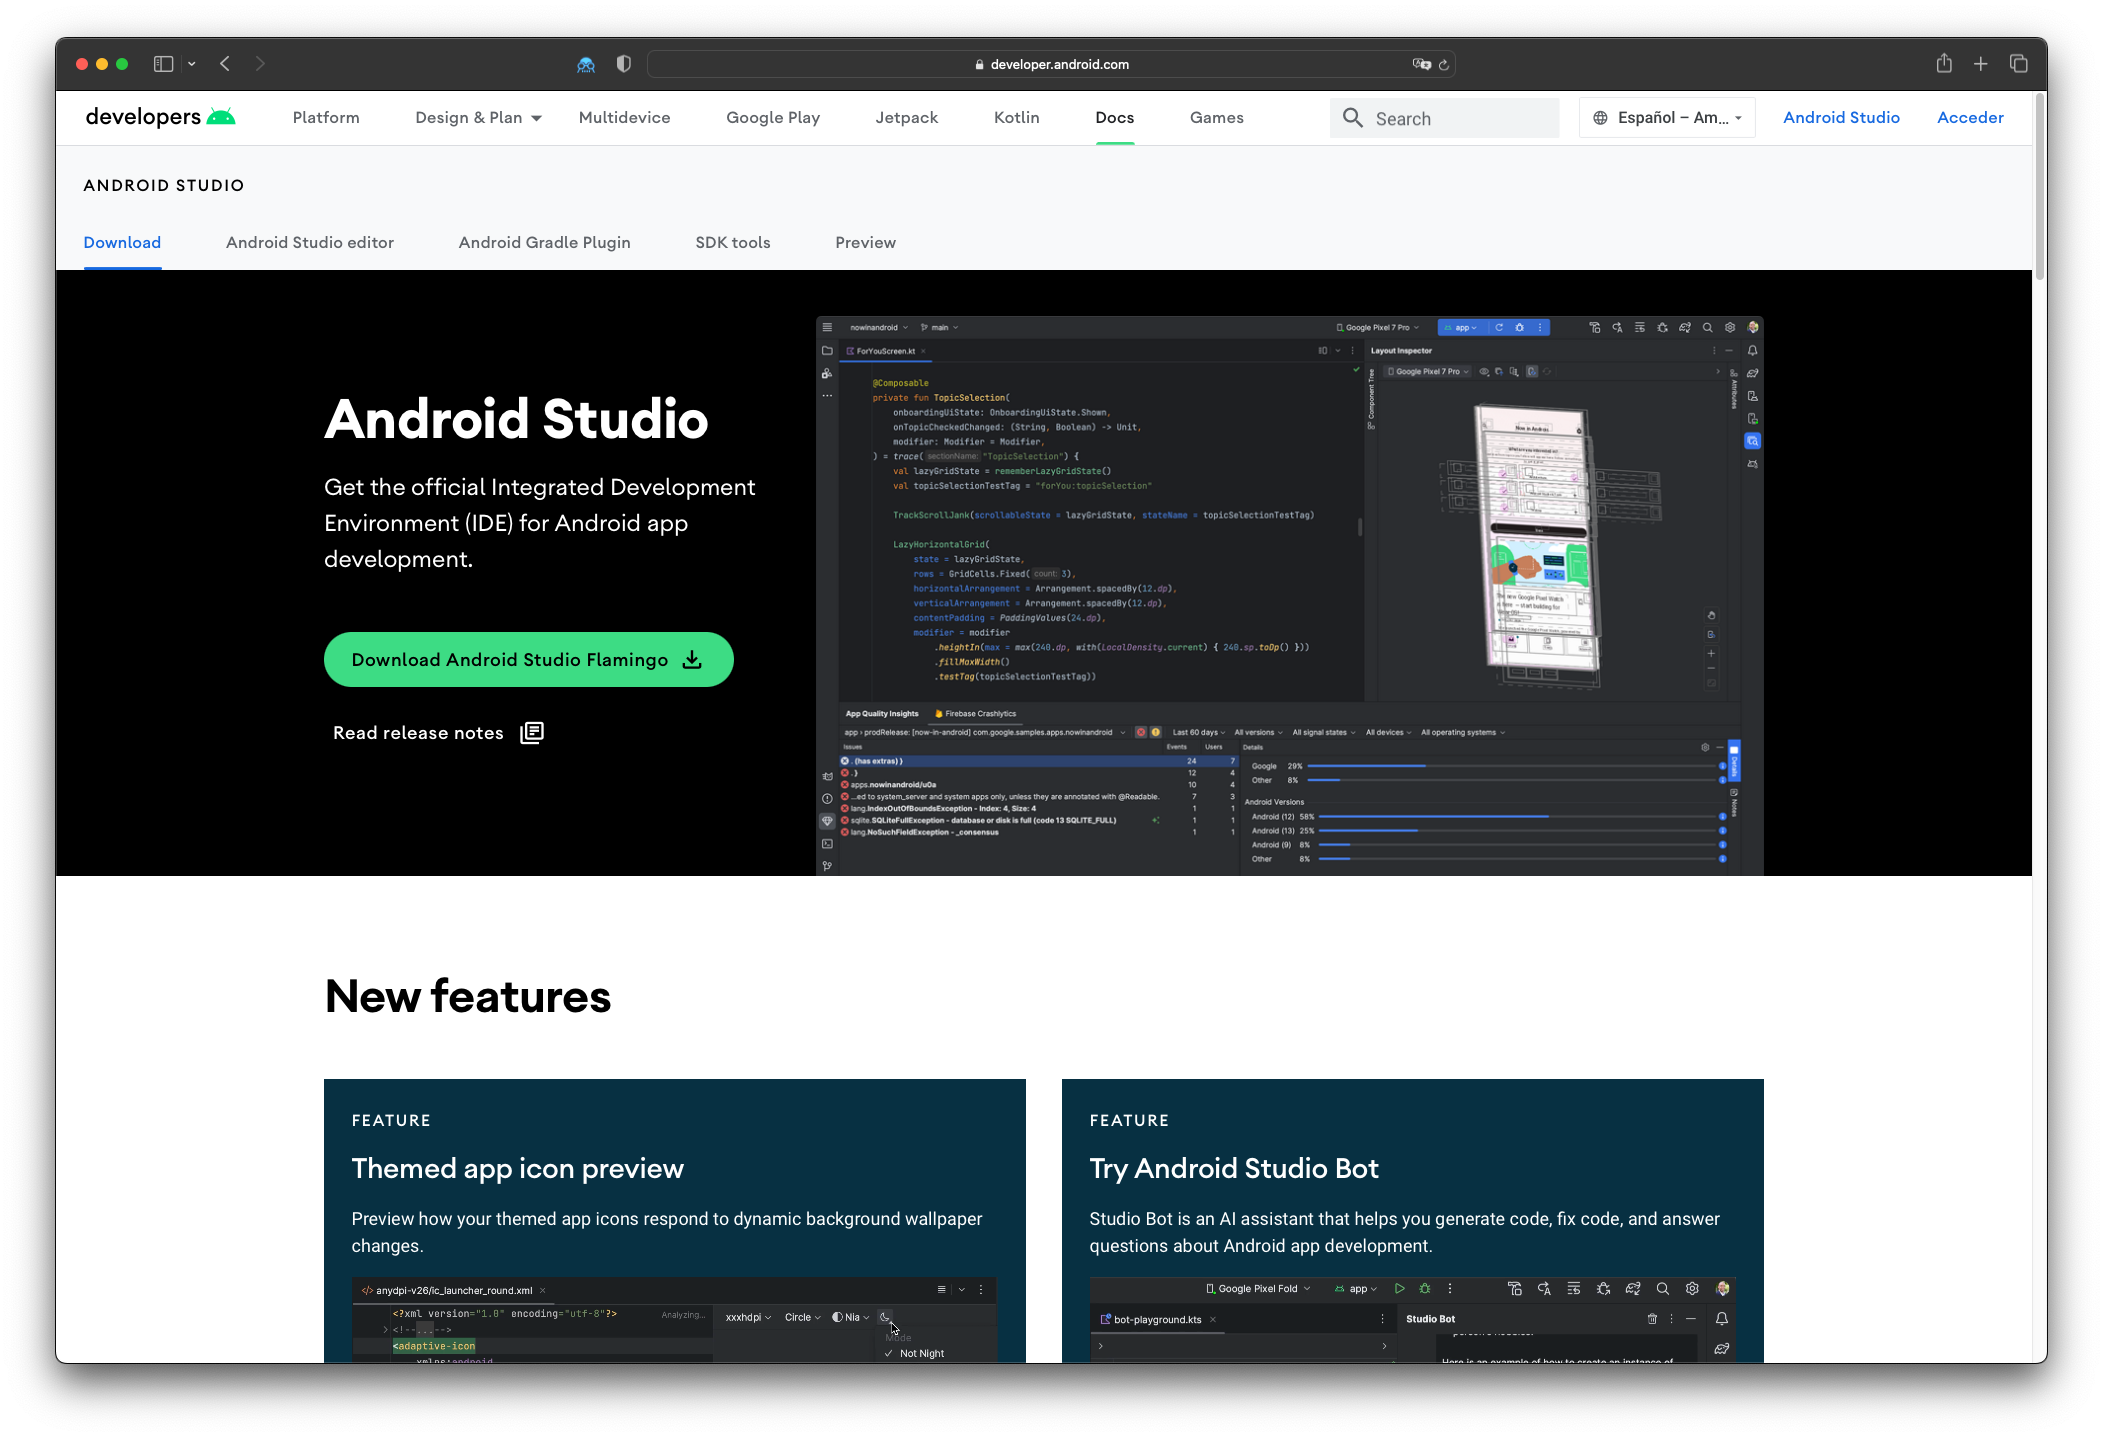Click the release notes document icon
The width and height of the screenshot is (2103, 1437).
[x=532, y=733]
